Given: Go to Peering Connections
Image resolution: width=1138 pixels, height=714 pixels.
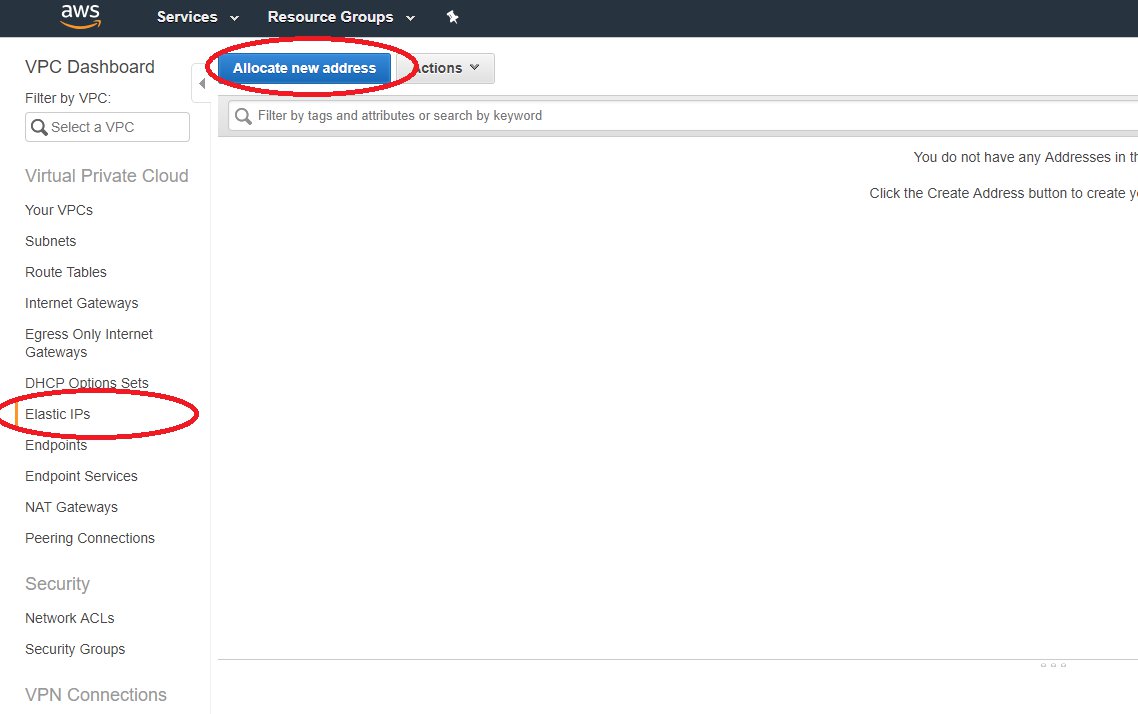Looking at the screenshot, I should click(90, 538).
